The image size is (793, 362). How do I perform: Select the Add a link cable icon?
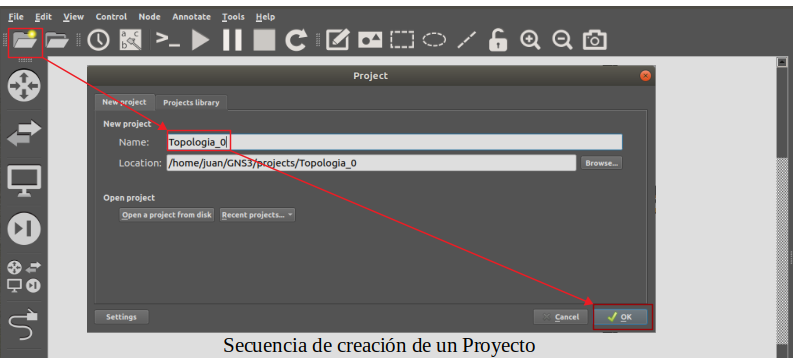pos(24,324)
